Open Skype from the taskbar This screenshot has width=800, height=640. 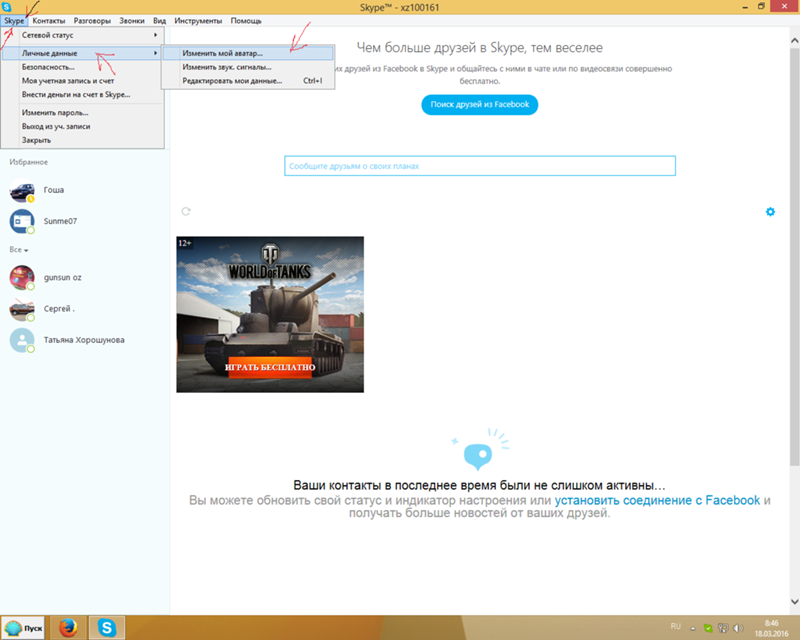point(107,628)
